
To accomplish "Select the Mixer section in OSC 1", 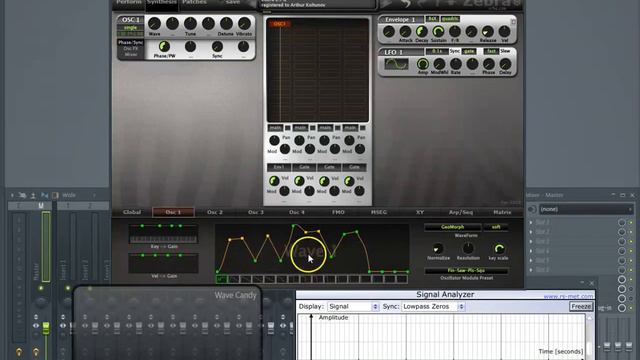I will click(131, 54).
